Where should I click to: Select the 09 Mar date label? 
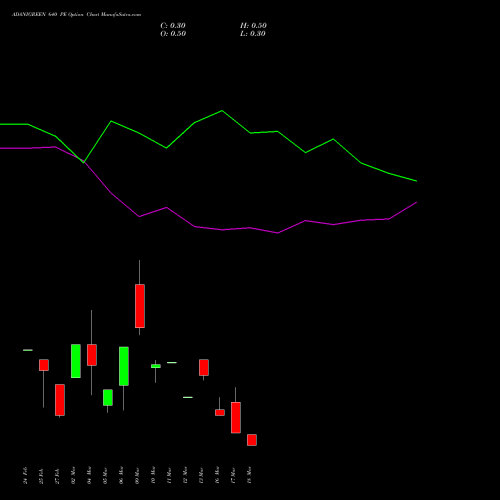(138, 475)
